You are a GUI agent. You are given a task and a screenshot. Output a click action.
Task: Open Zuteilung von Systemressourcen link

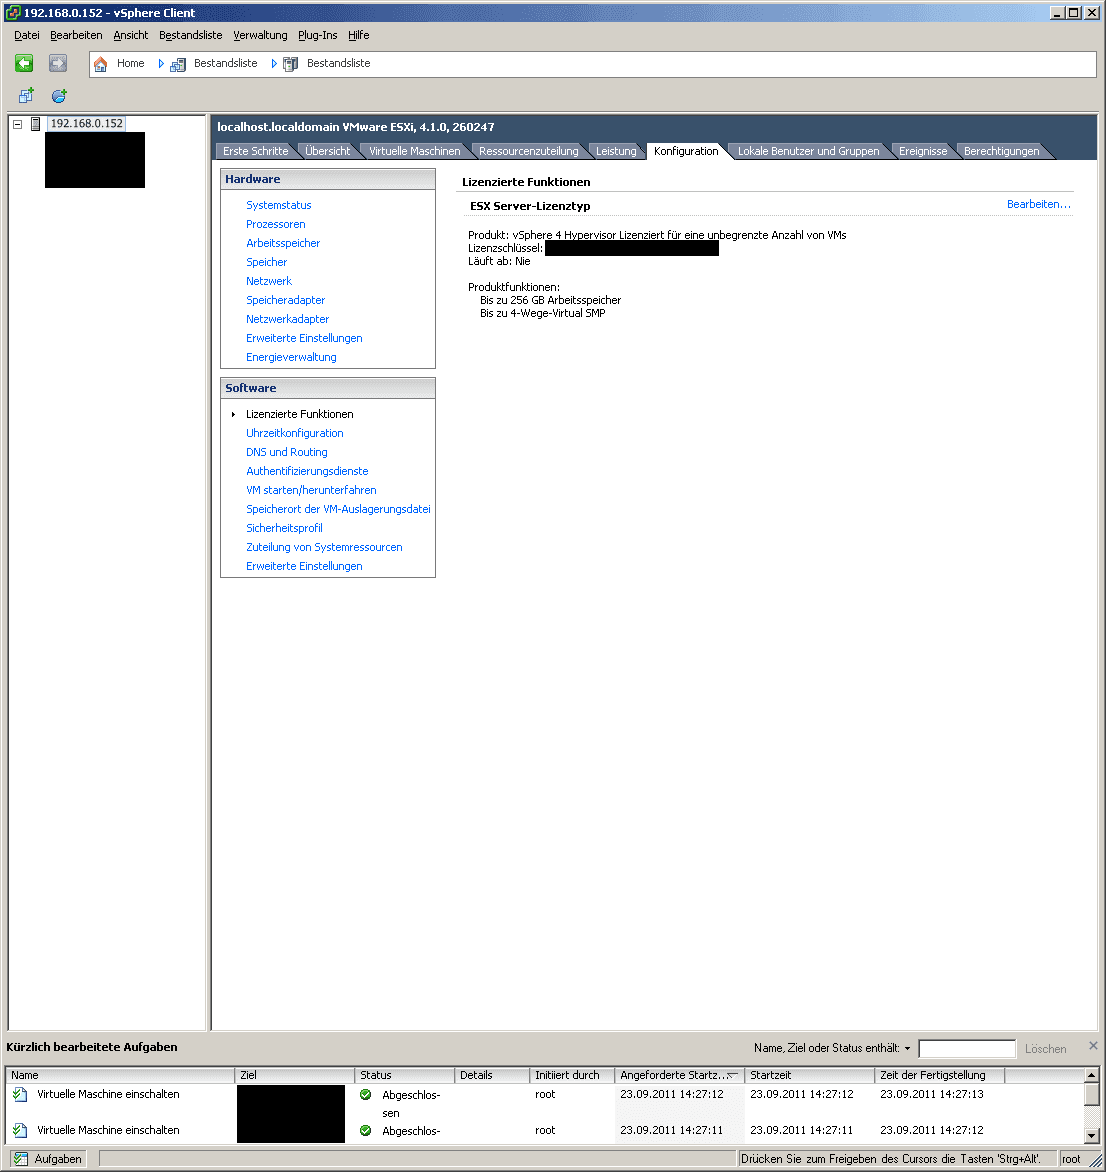click(324, 547)
